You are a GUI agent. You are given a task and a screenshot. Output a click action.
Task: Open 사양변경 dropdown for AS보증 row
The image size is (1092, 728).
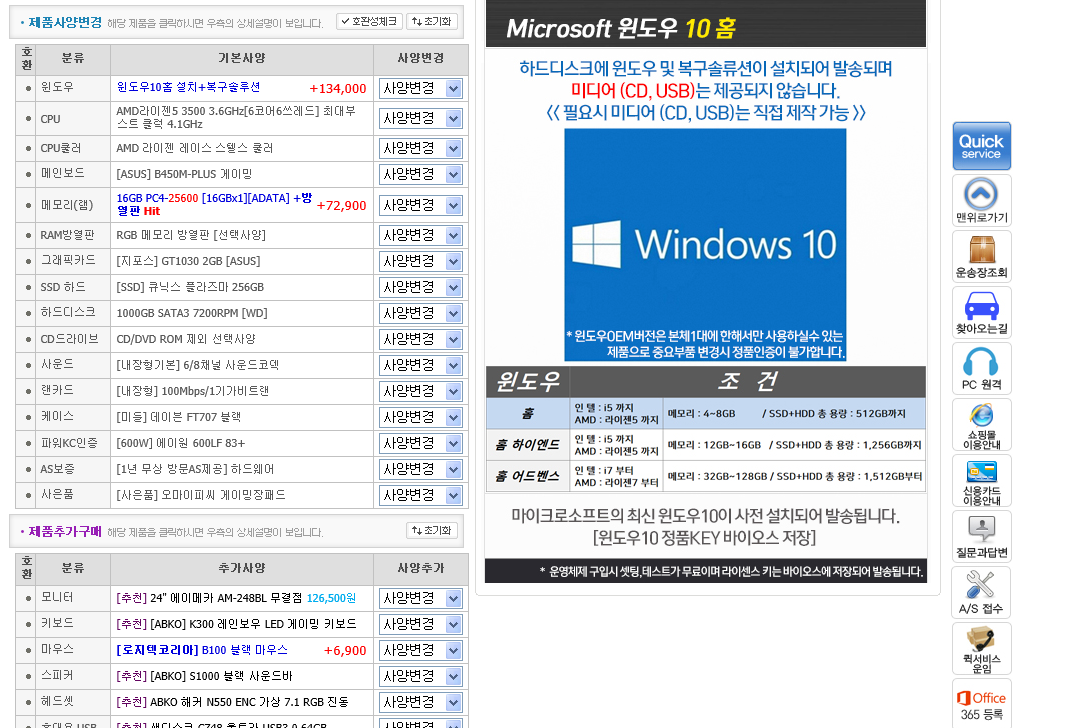click(421, 470)
